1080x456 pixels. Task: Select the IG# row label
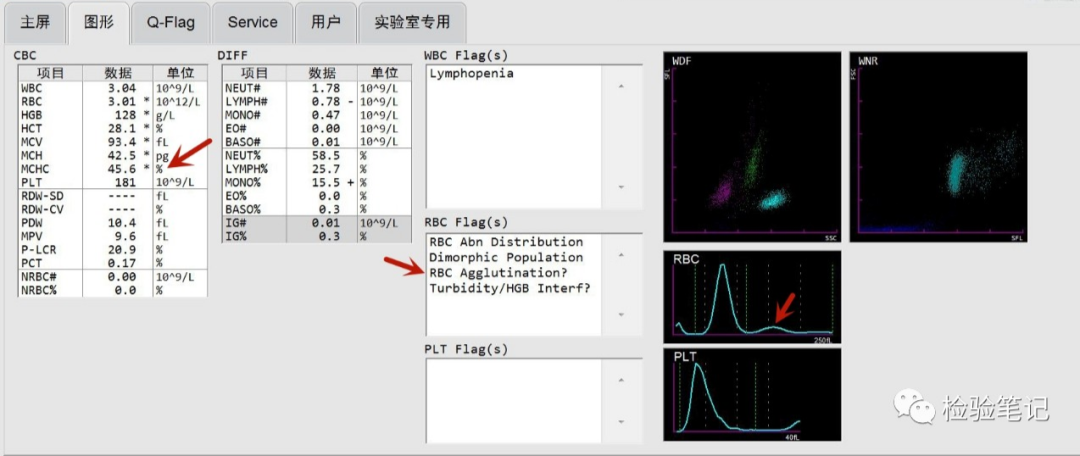234,223
